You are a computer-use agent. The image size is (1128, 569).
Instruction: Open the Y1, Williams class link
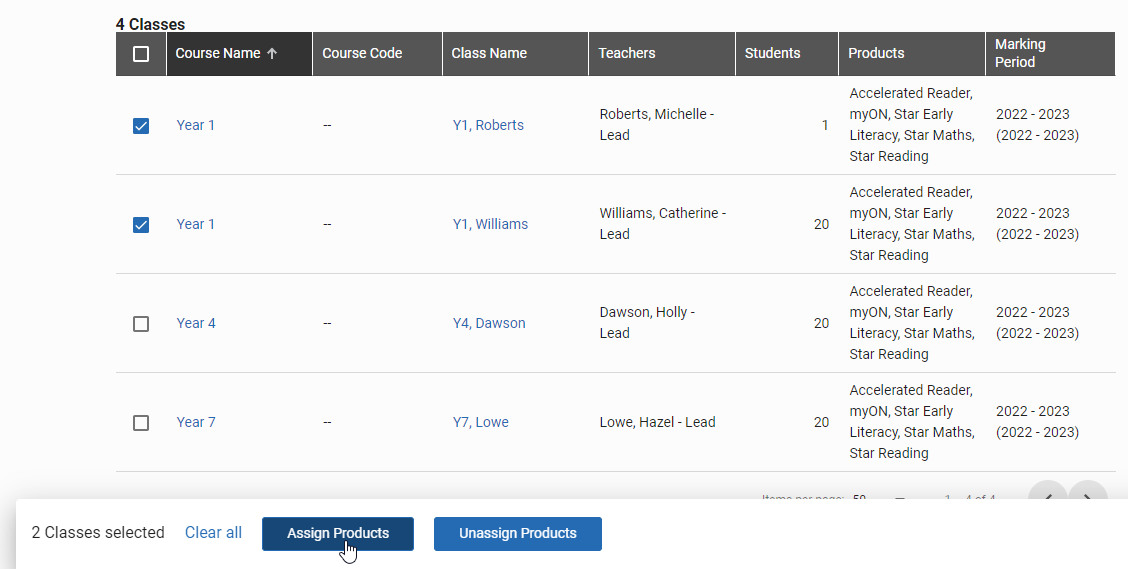(x=491, y=224)
